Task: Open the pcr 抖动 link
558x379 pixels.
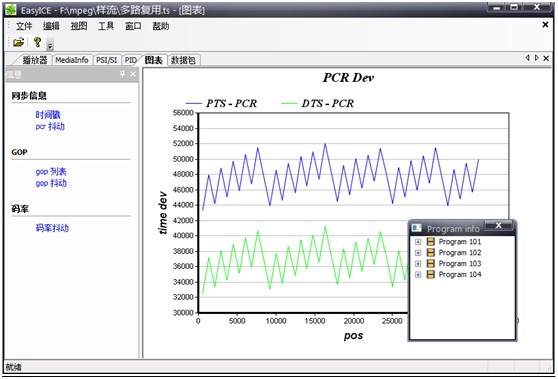Action: [x=50, y=126]
